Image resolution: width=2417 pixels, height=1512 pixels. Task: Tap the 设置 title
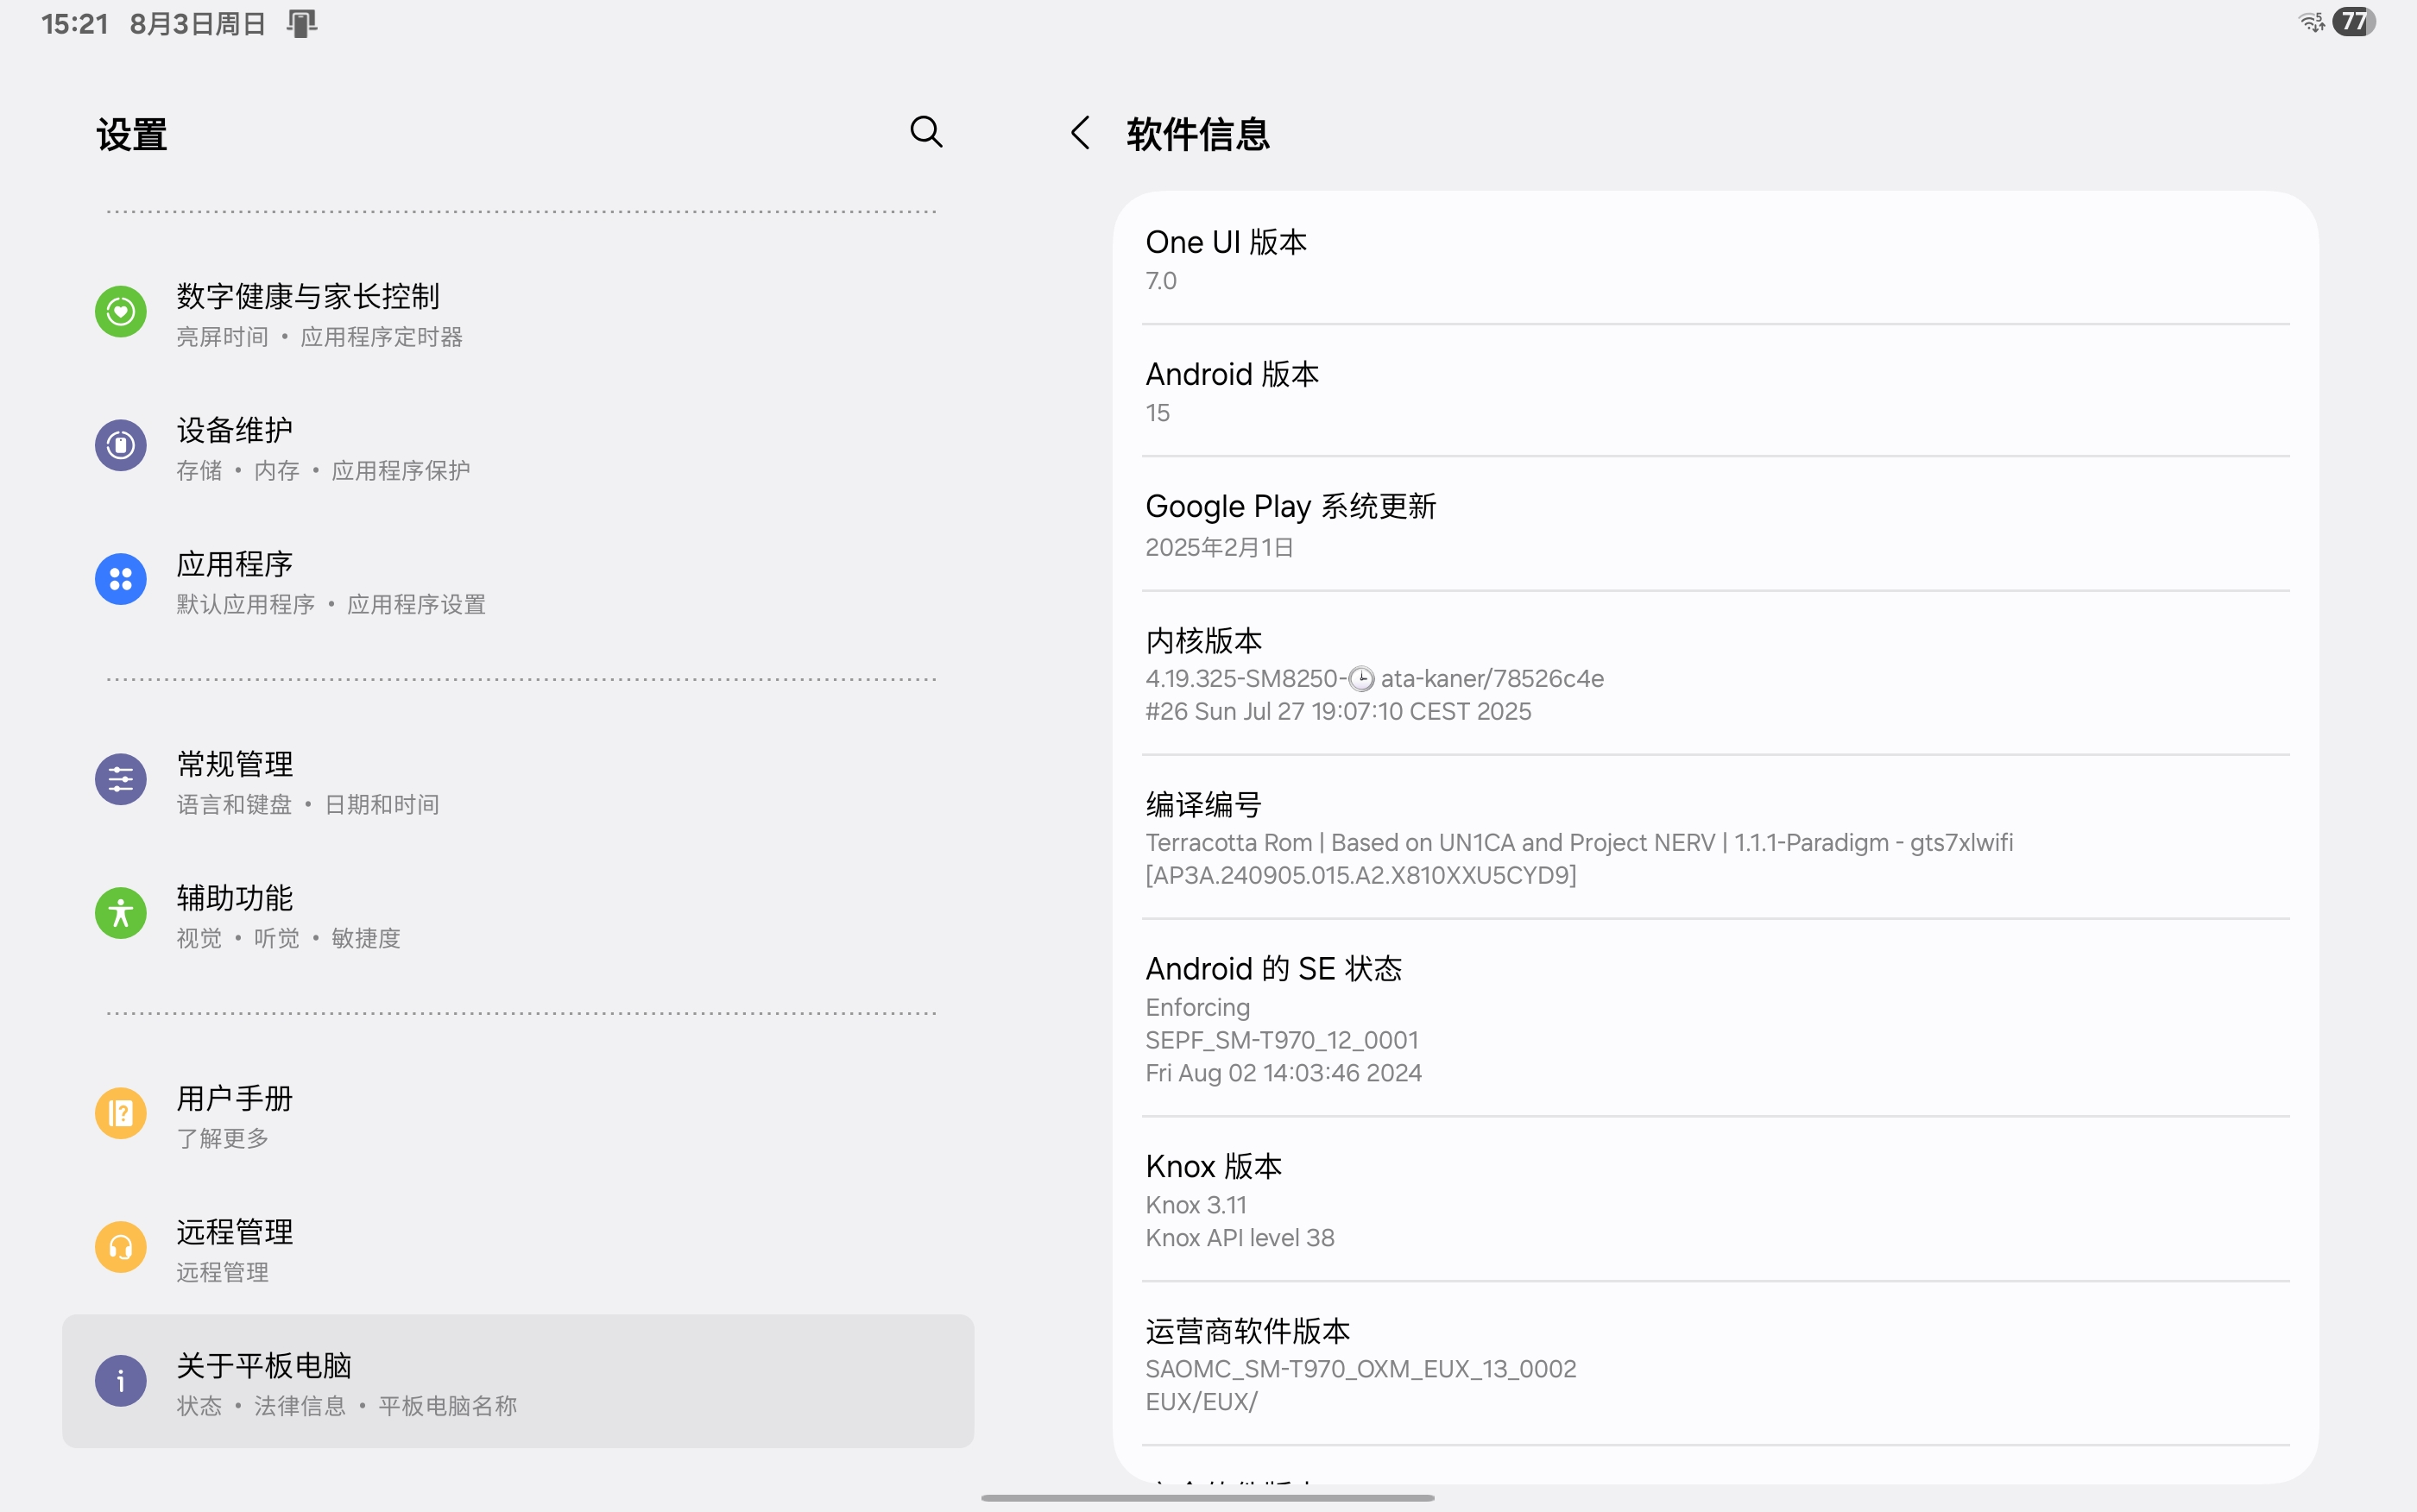click(132, 134)
